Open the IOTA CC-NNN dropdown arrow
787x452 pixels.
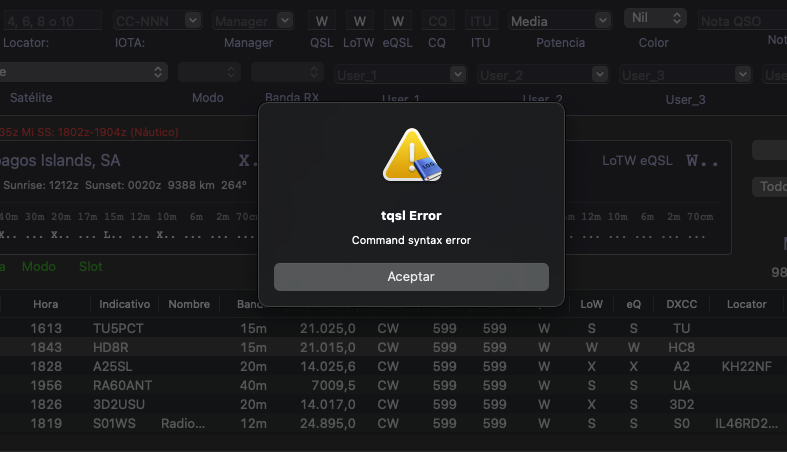[193, 21]
